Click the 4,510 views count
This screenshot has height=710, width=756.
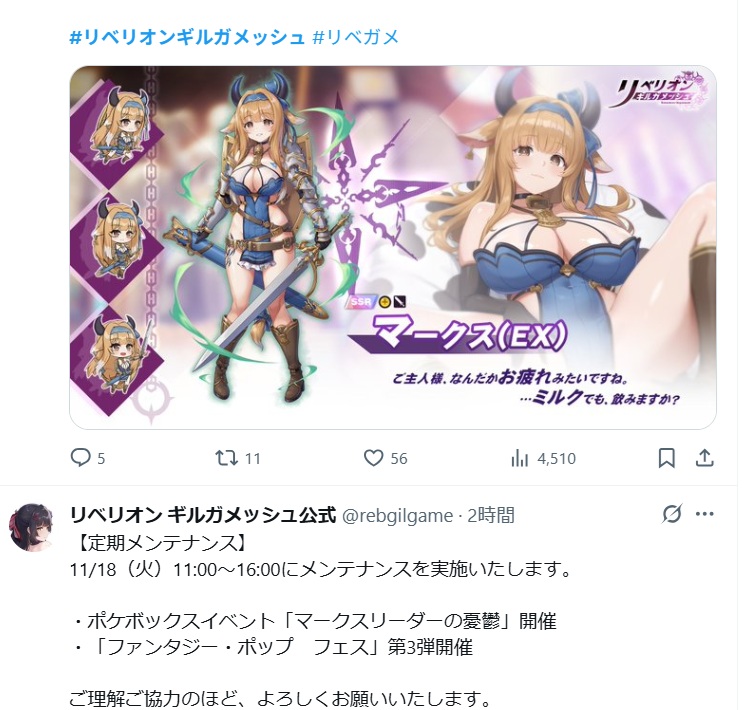(x=556, y=458)
